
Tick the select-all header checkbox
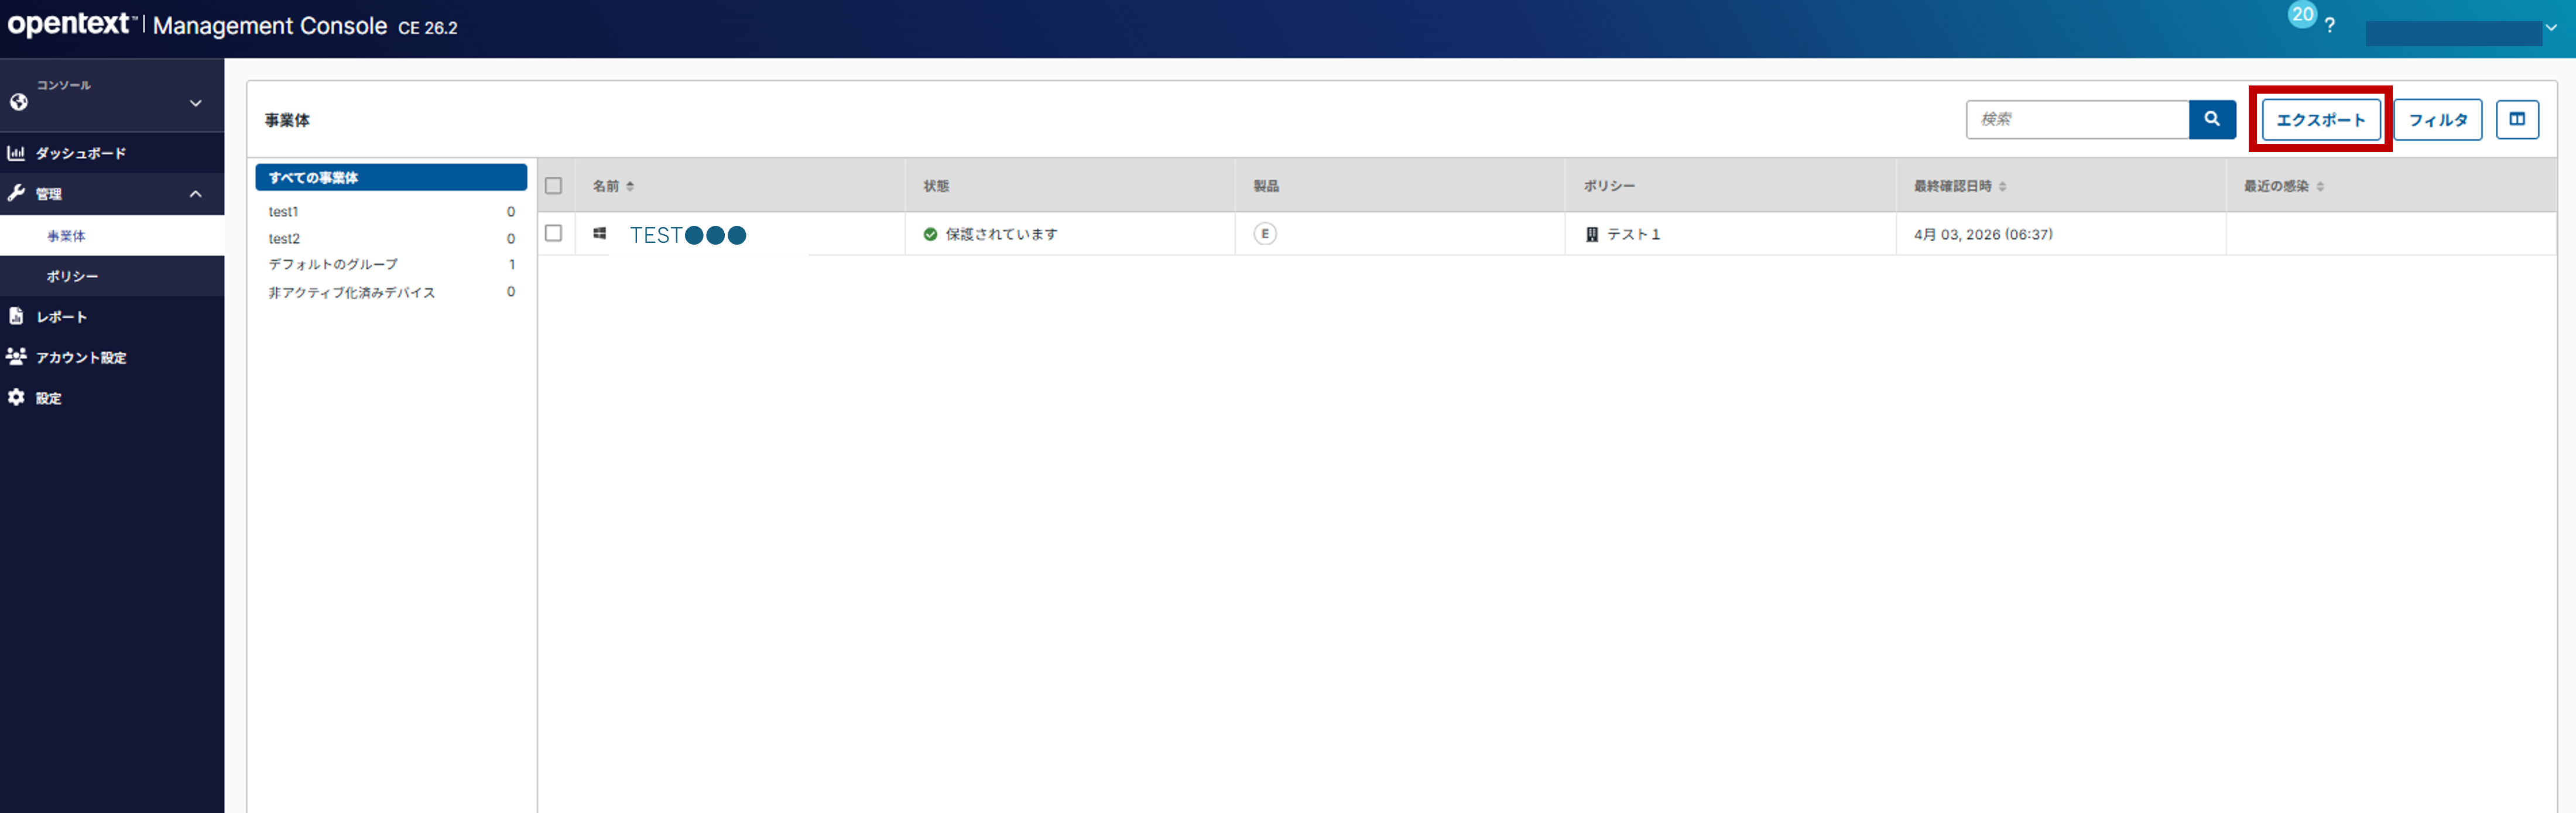pyautogui.click(x=553, y=186)
